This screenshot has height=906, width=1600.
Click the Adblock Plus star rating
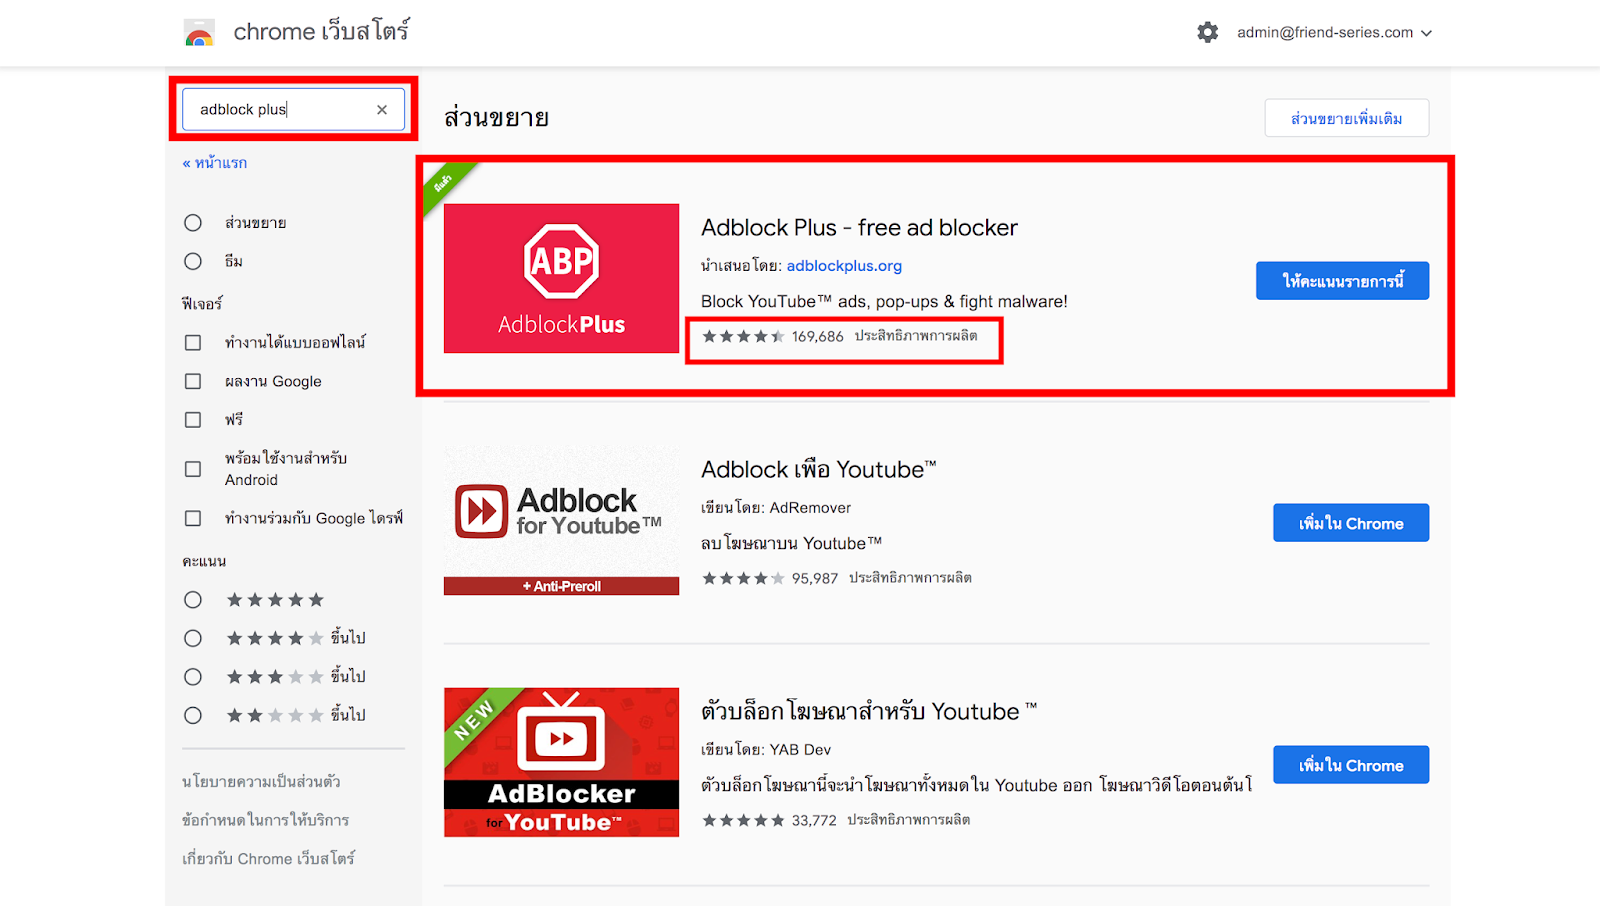743,336
